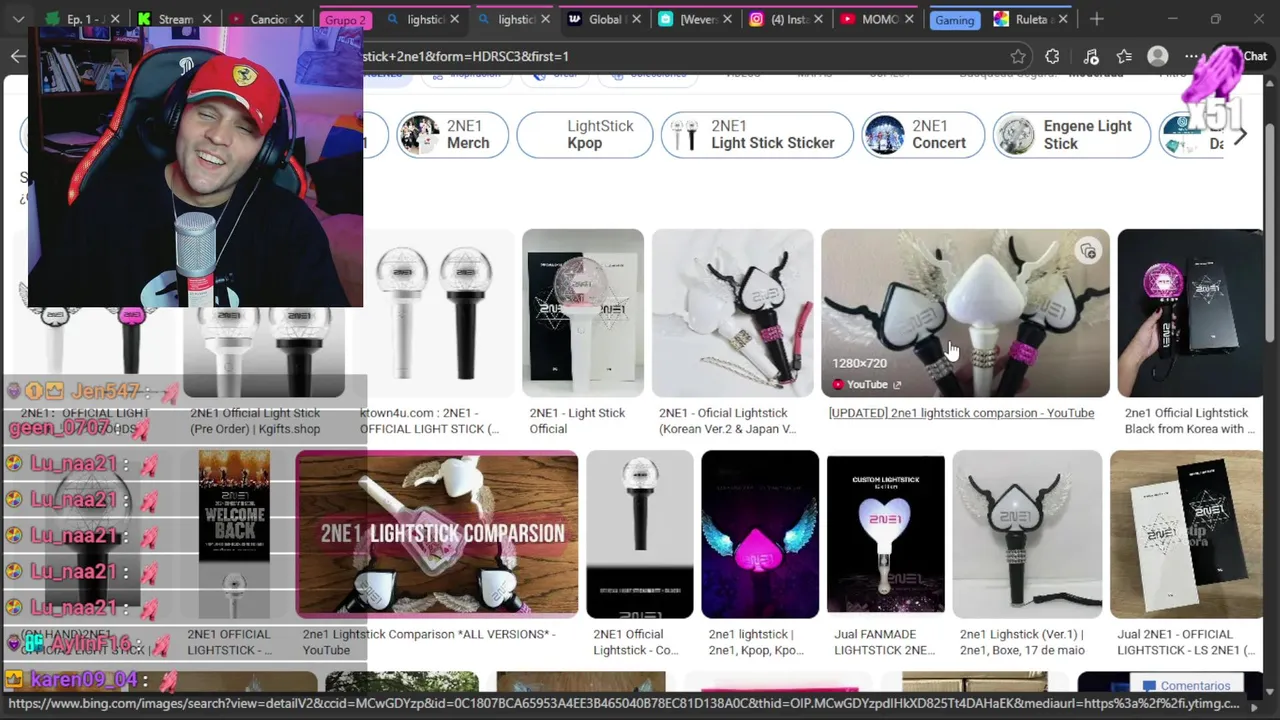The width and height of the screenshot is (1280, 720).
Task: Add this page to favorites star
Action: click(x=1018, y=56)
